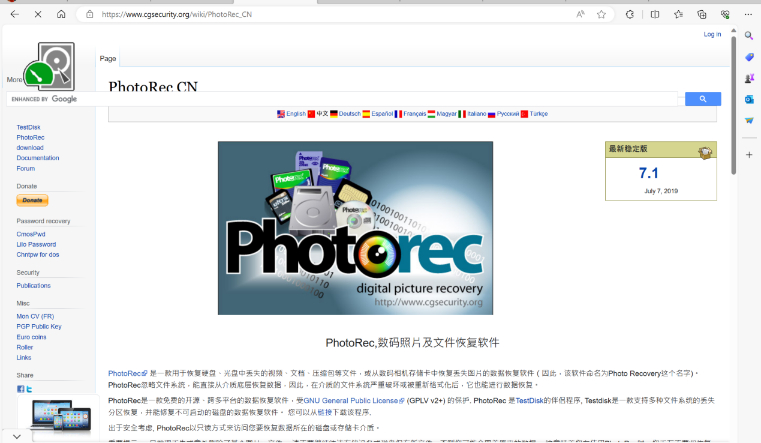
Task: Open the Mon CV (FR) link
Action: [35, 316]
